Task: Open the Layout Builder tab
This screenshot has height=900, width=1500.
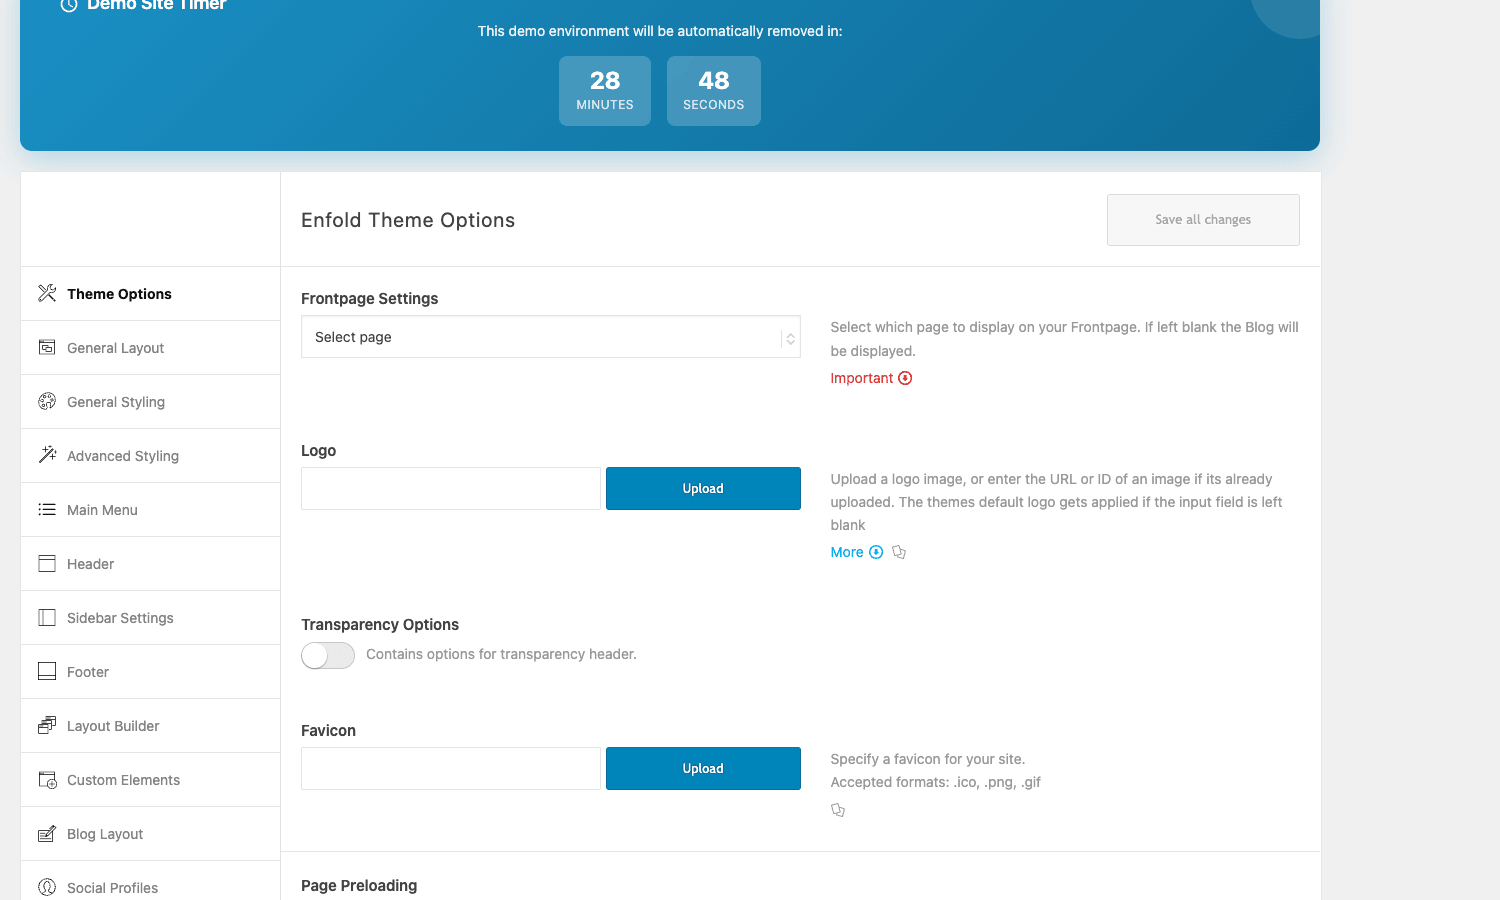Action: (x=151, y=726)
